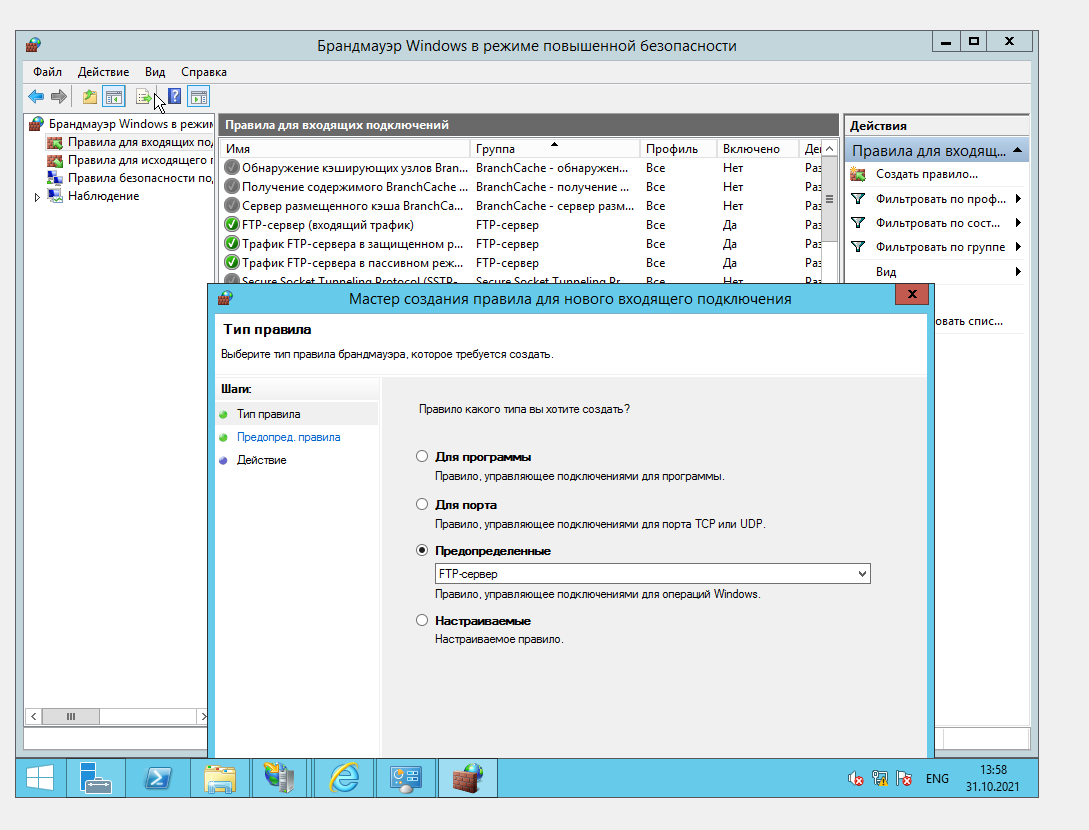Image resolution: width=1089 pixels, height=830 pixels.
Task: Click the network status tray icon
Action: pyautogui.click(x=880, y=779)
